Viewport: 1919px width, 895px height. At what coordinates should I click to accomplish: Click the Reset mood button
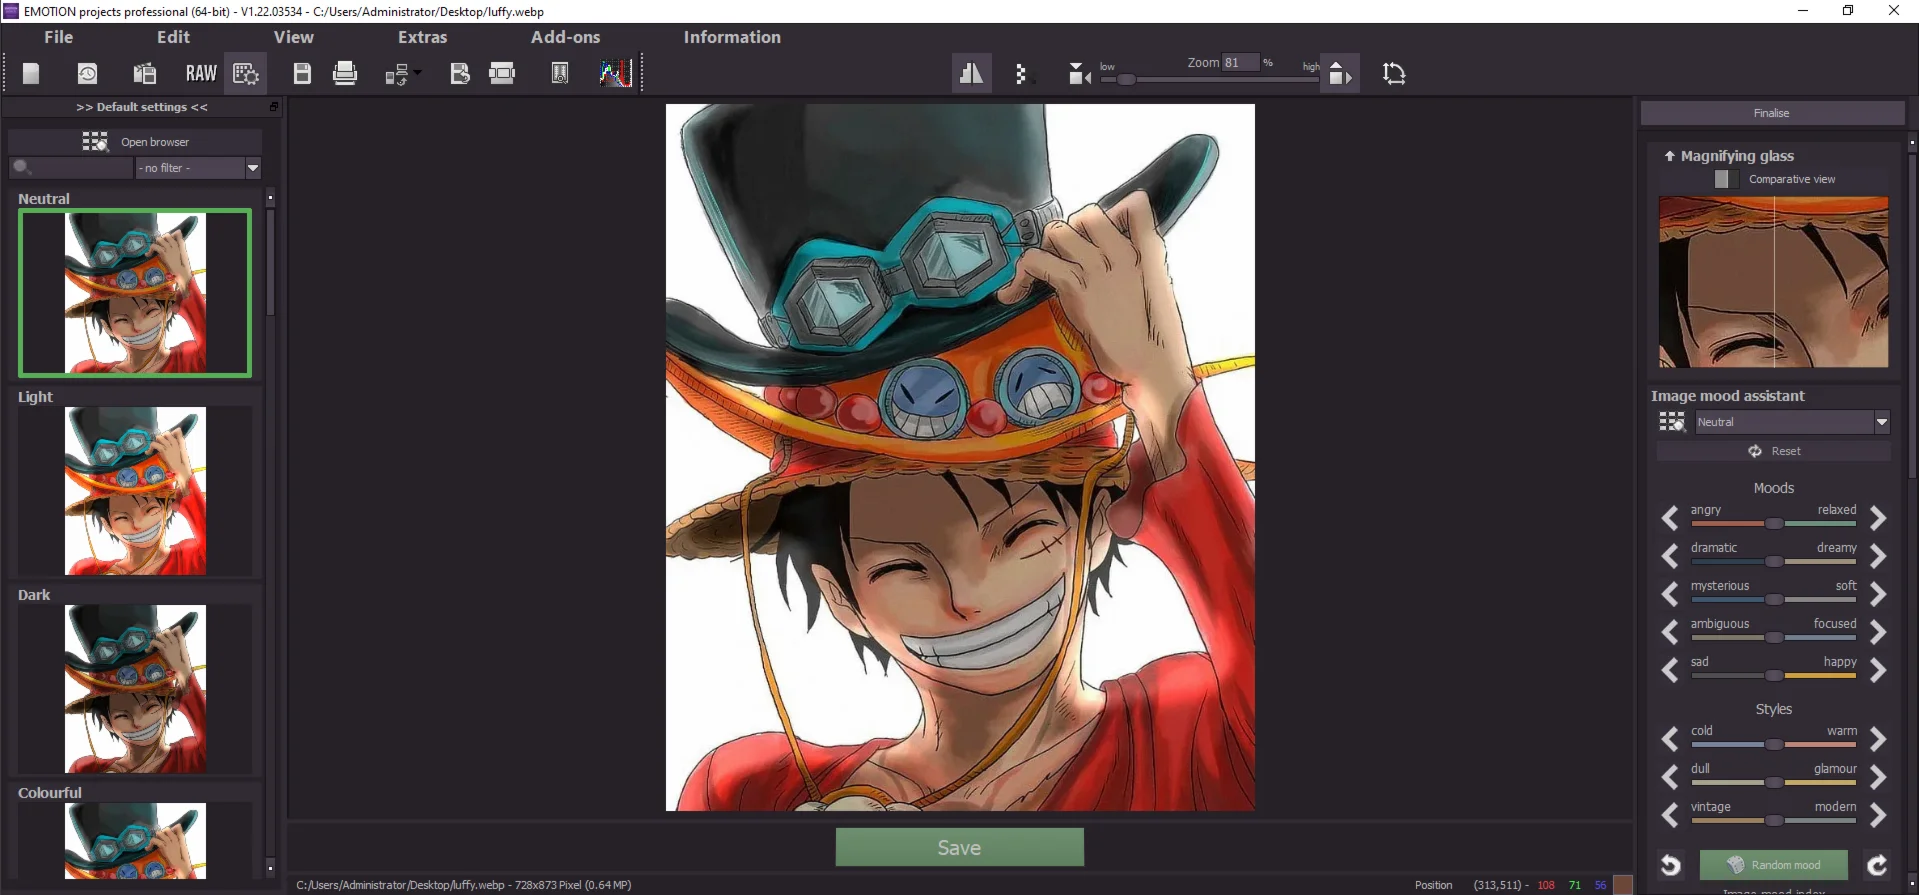click(1774, 451)
